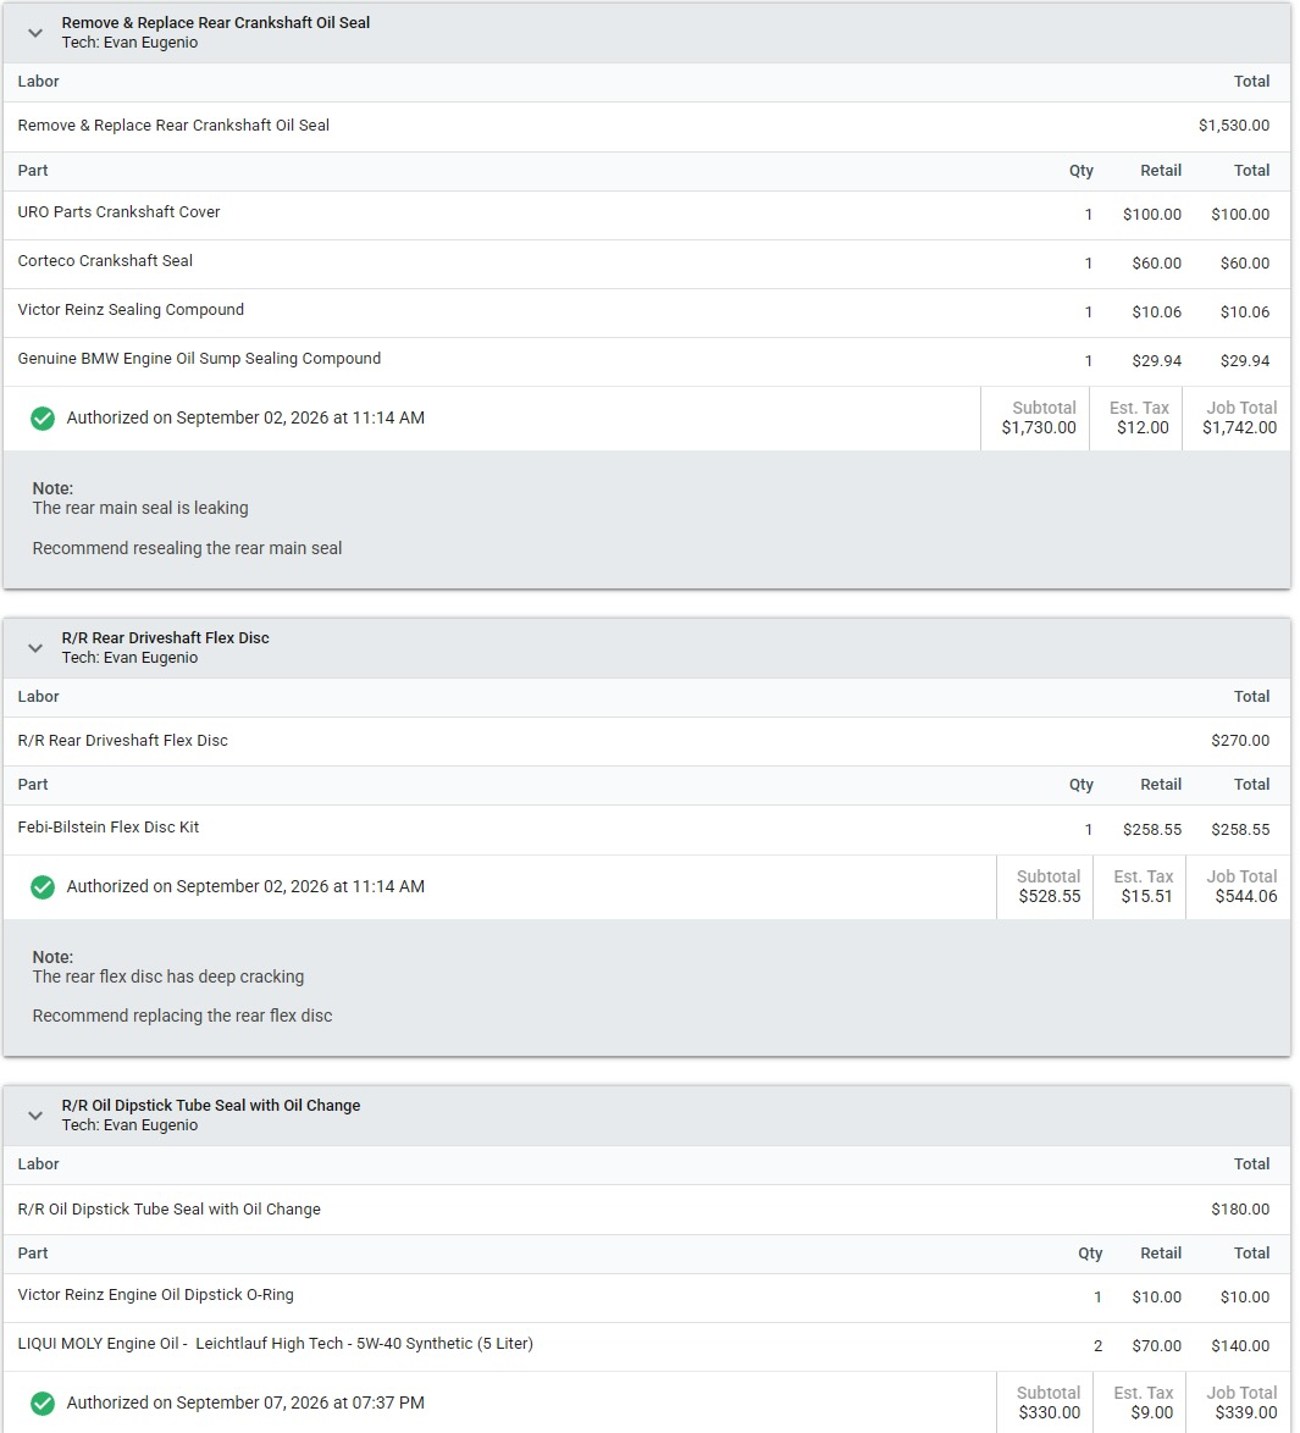Click the green checkmark authorized September 07

point(42,1403)
